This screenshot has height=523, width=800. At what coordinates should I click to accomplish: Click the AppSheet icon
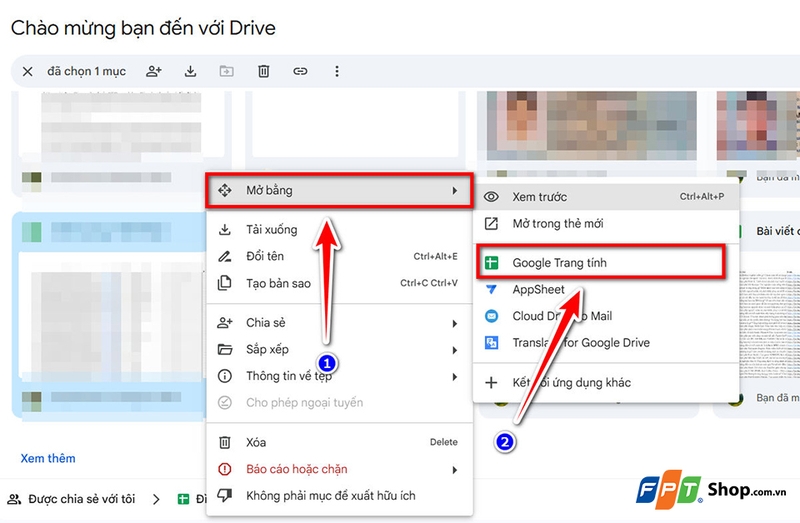coord(491,289)
